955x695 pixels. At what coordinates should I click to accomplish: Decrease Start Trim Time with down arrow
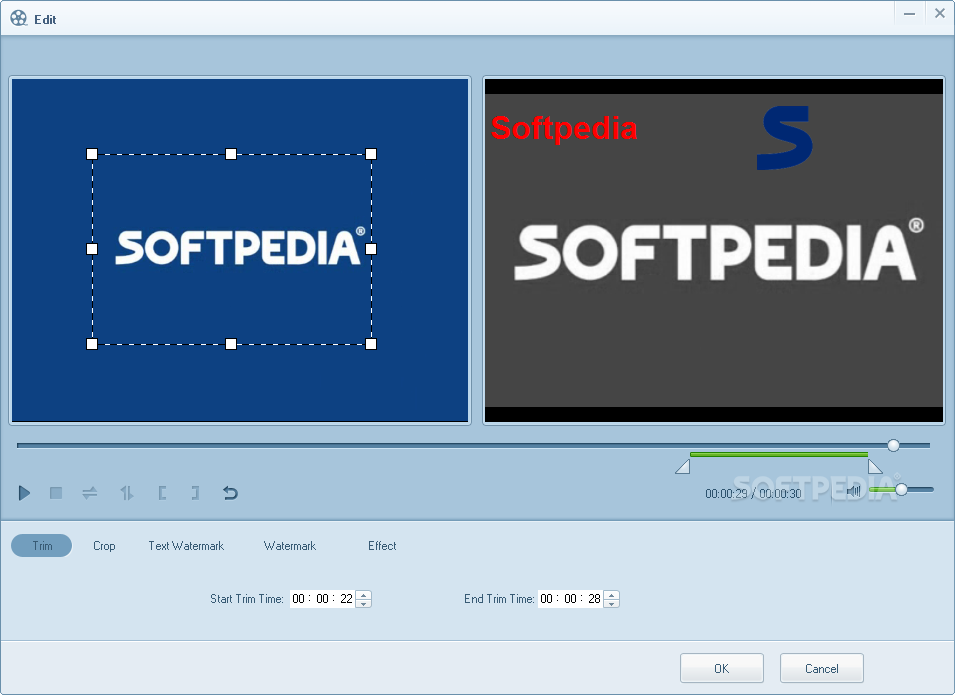coord(364,604)
